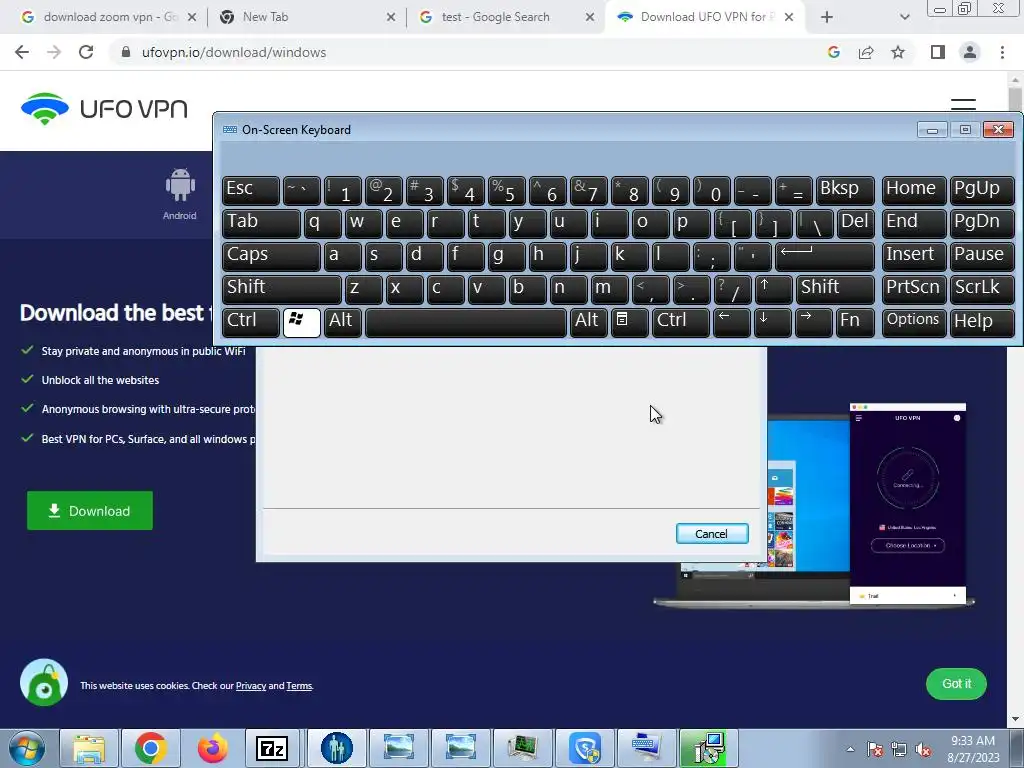Open 7-Zip from the taskbar
This screenshot has width=1024, height=768.
(x=272, y=748)
